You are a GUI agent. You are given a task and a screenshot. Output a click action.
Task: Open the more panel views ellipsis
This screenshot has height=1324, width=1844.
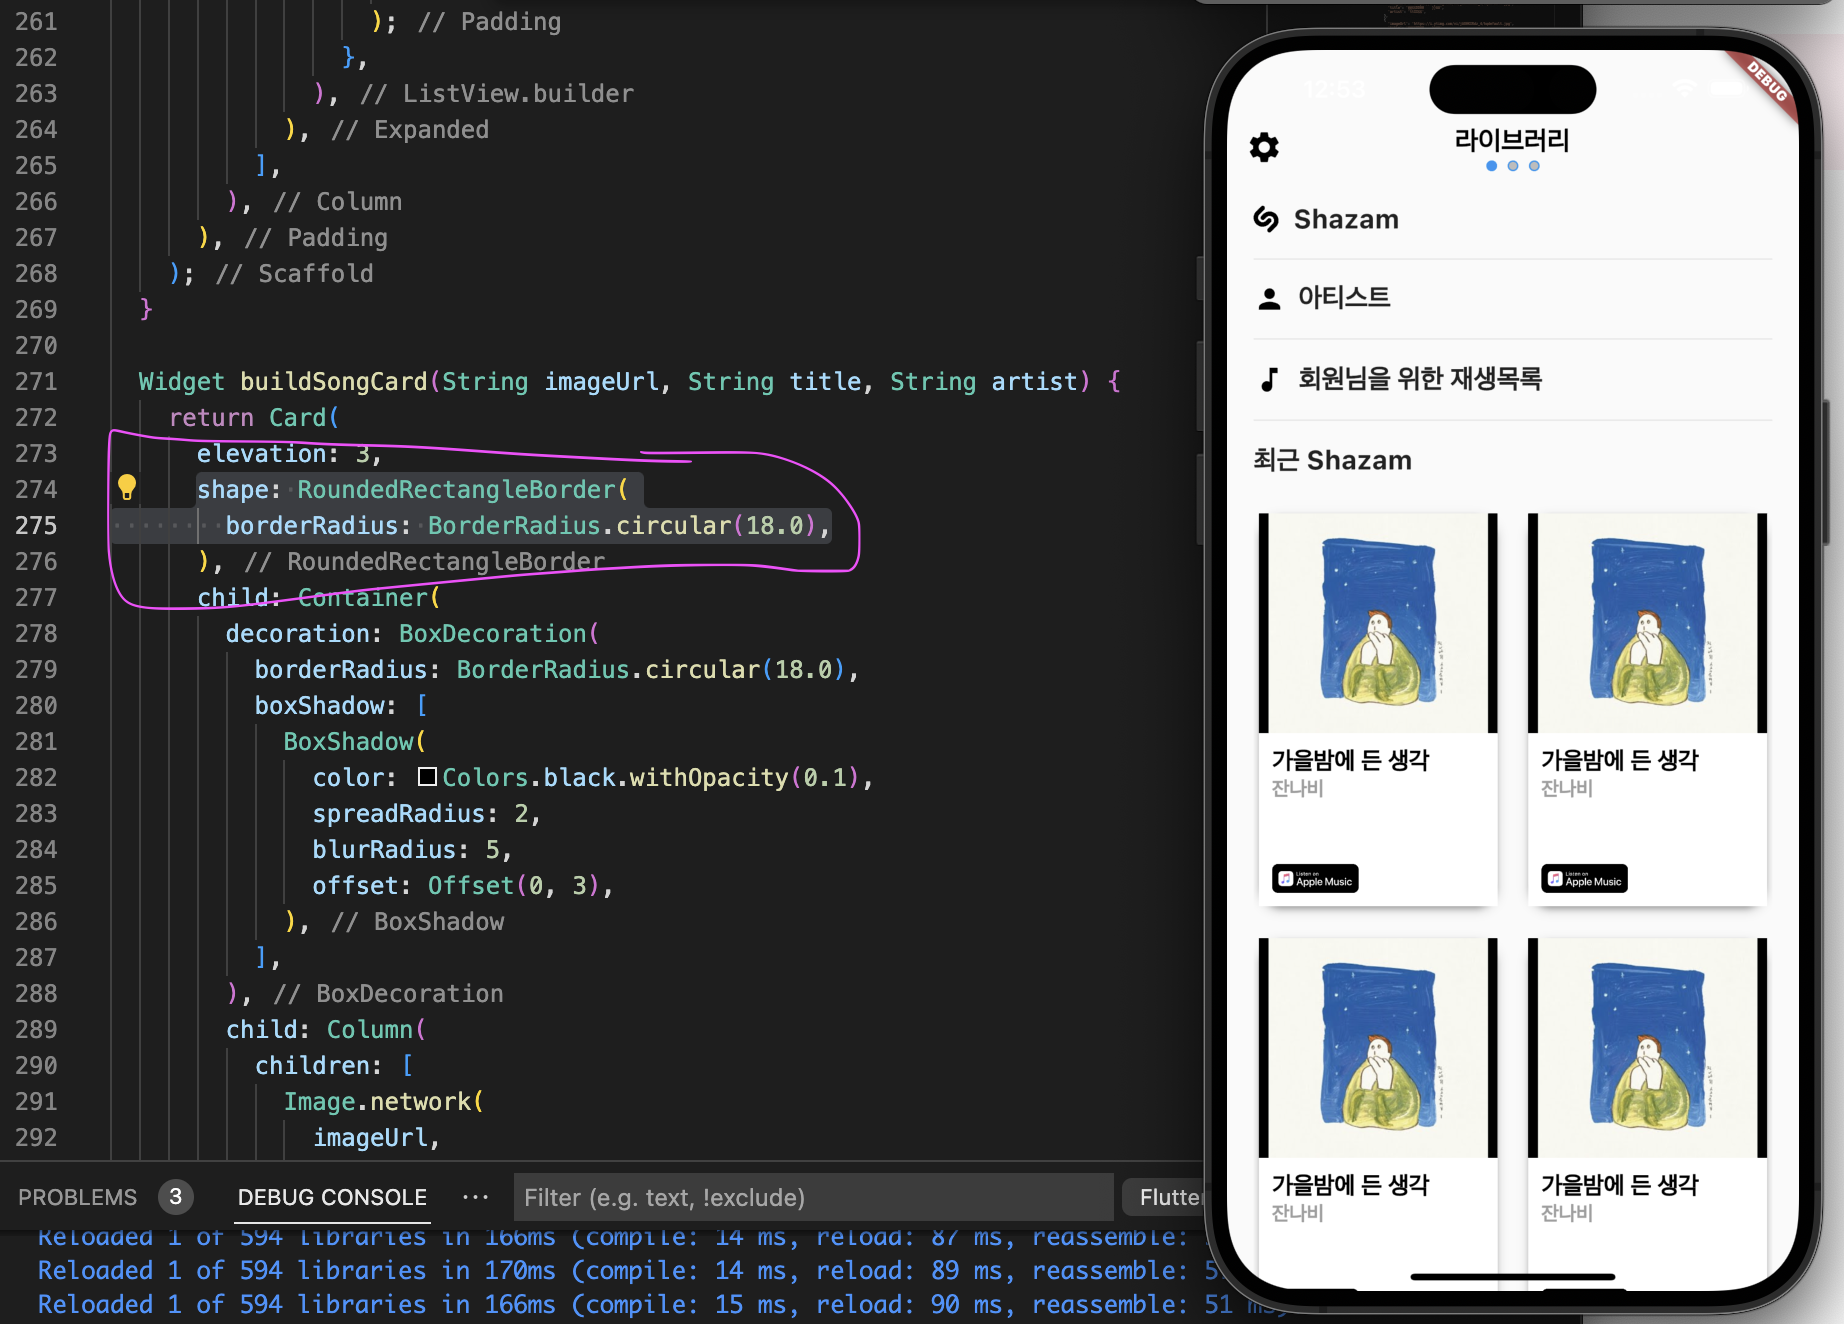click(x=476, y=1197)
